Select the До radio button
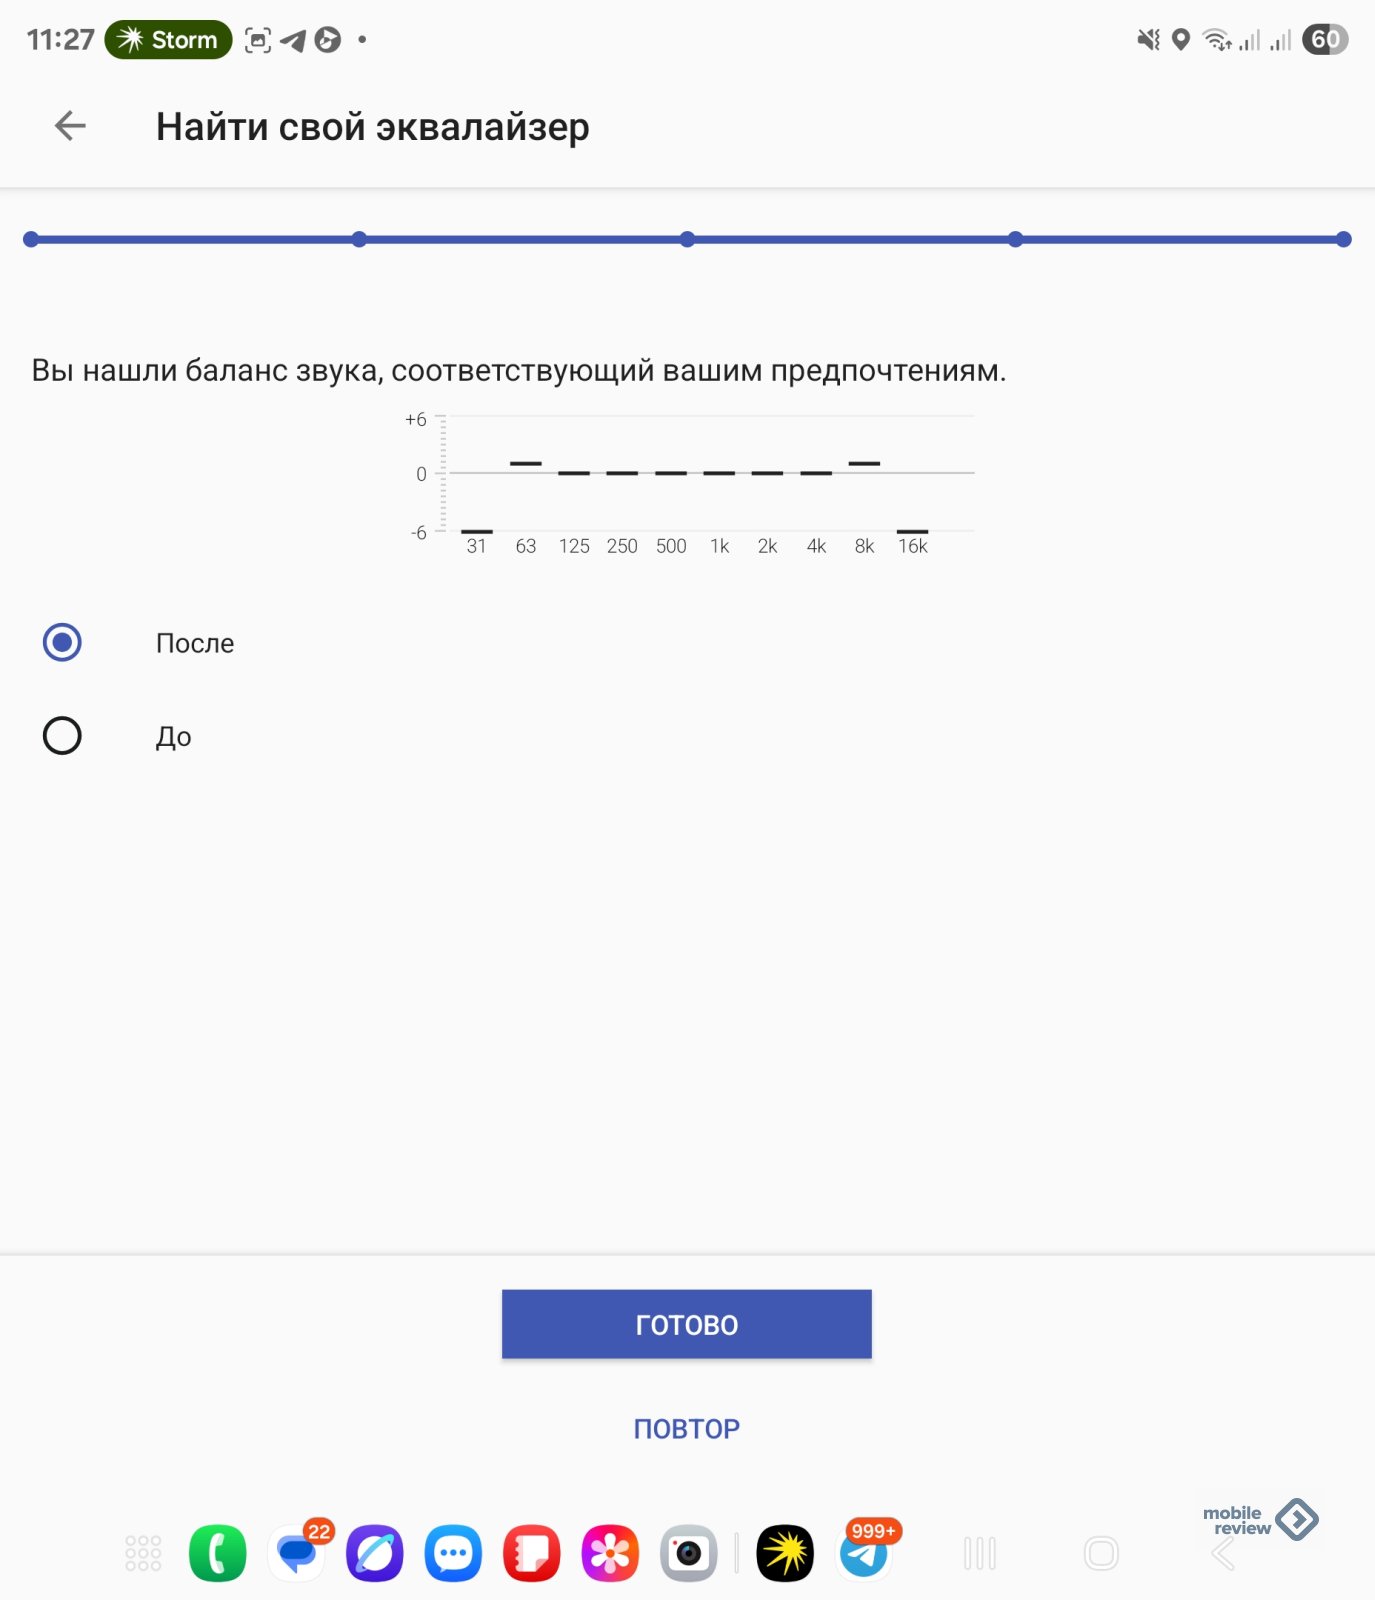 pos(62,736)
